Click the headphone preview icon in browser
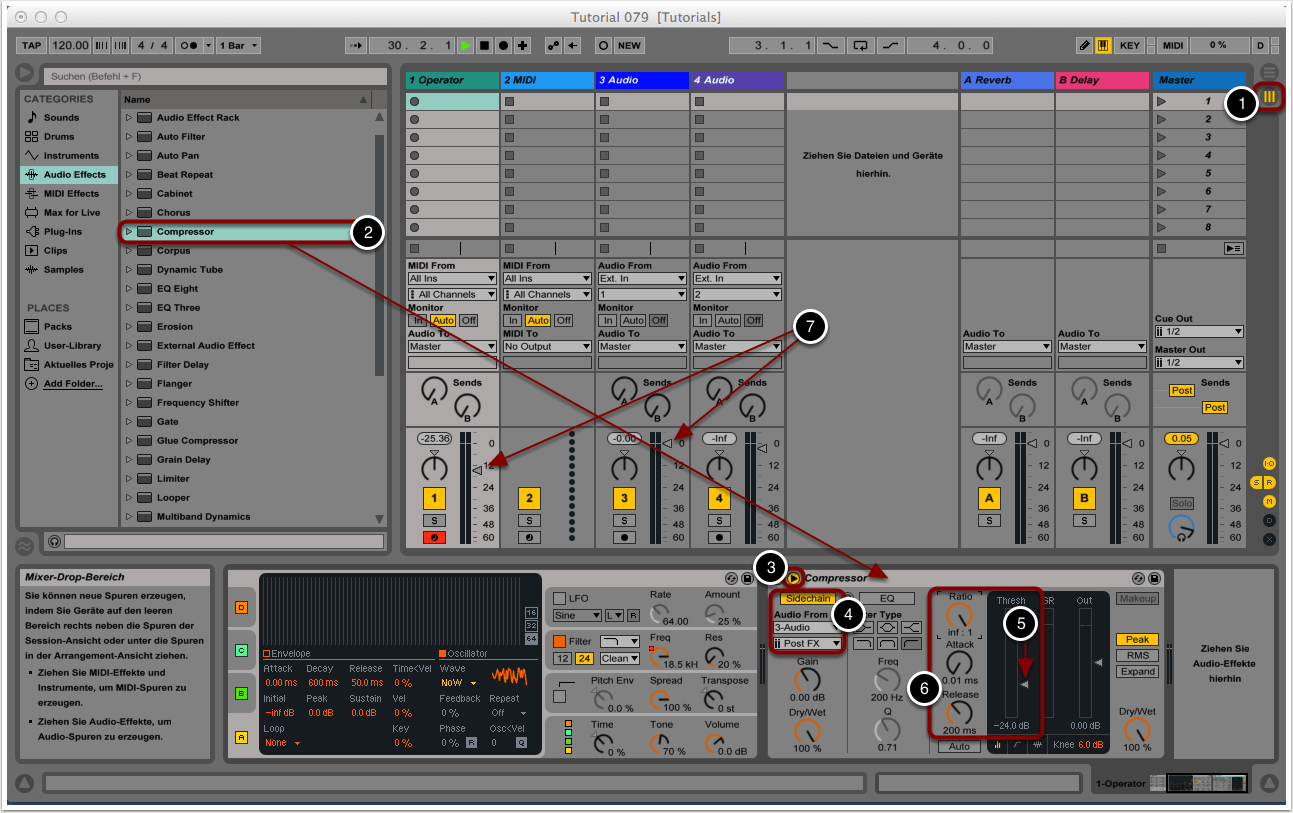 (x=55, y=541)
